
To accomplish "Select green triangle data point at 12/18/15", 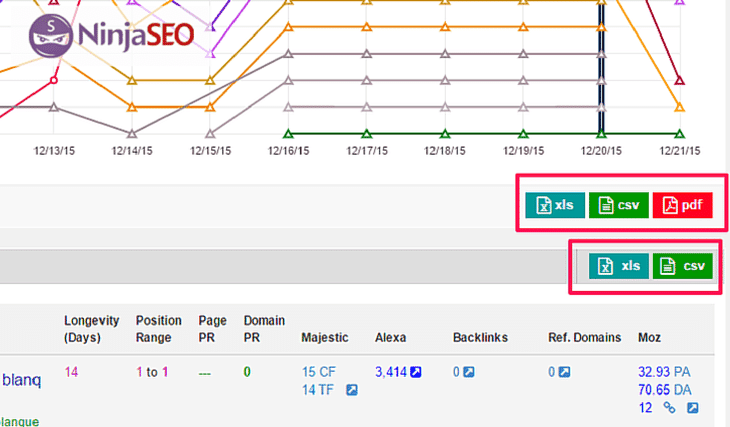I will [x=445, y=134].
